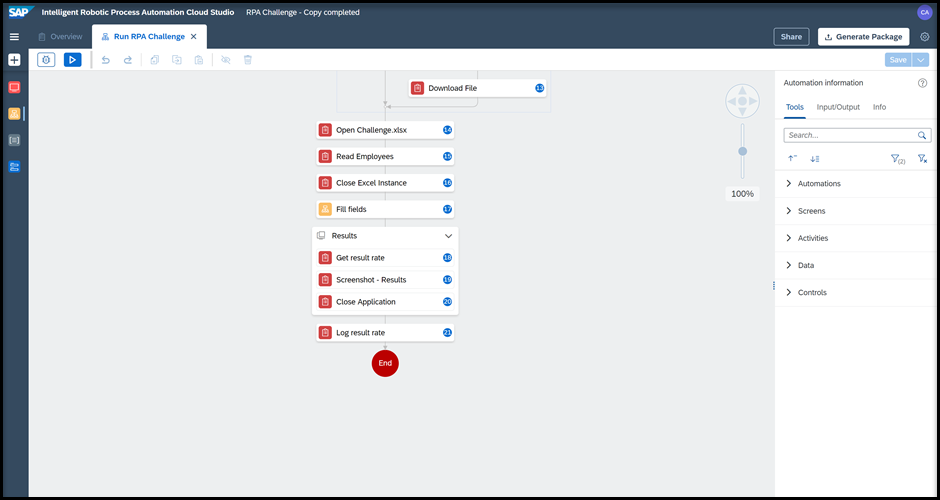Click the Debug (bug) toolbar button
The image size is (940, 500).
[46, 60]
